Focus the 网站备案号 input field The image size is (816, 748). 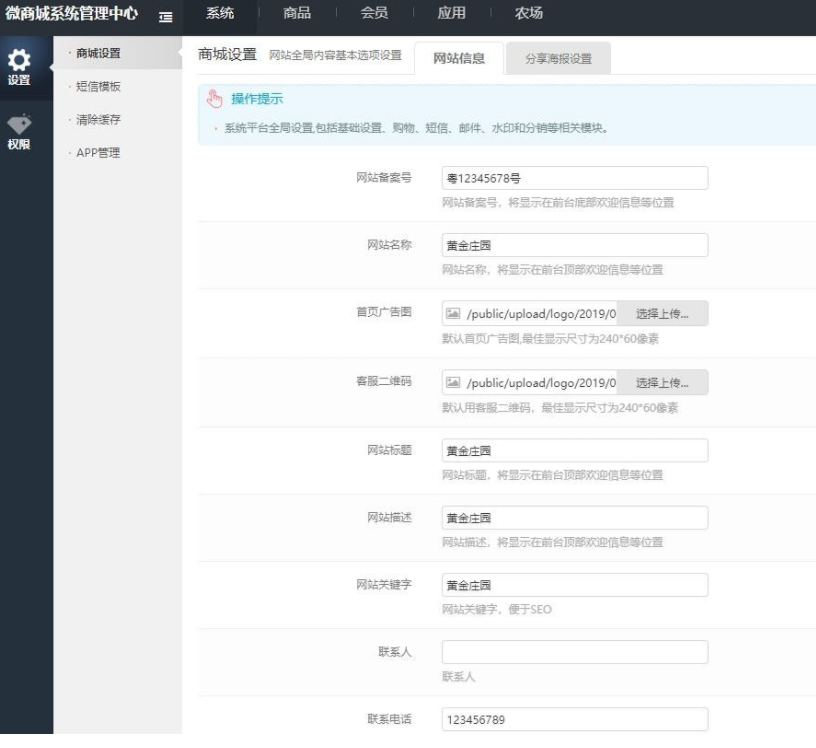[x=575, y=178]
